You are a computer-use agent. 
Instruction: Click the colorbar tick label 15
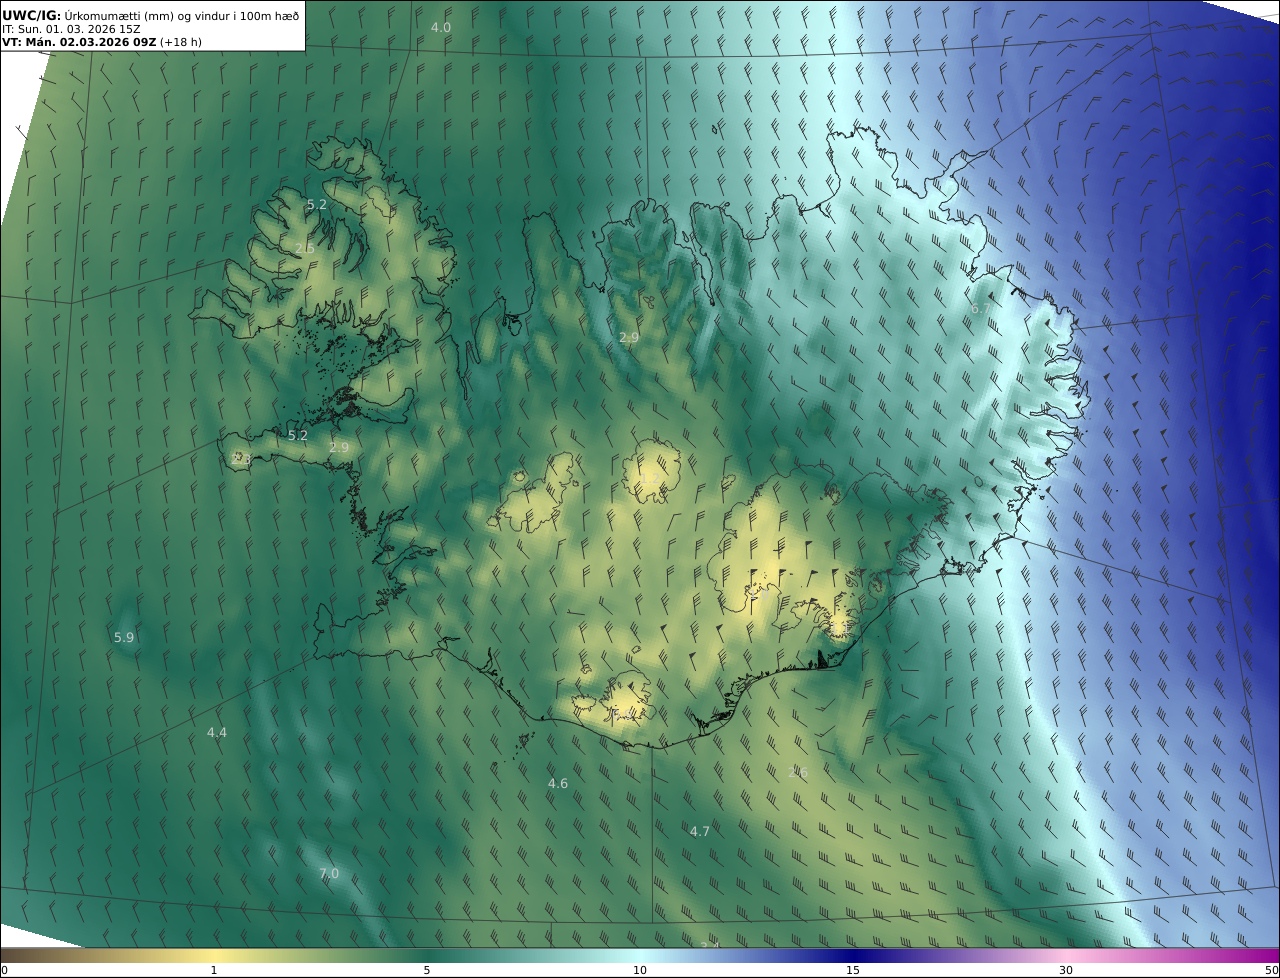tap(853, 971)
